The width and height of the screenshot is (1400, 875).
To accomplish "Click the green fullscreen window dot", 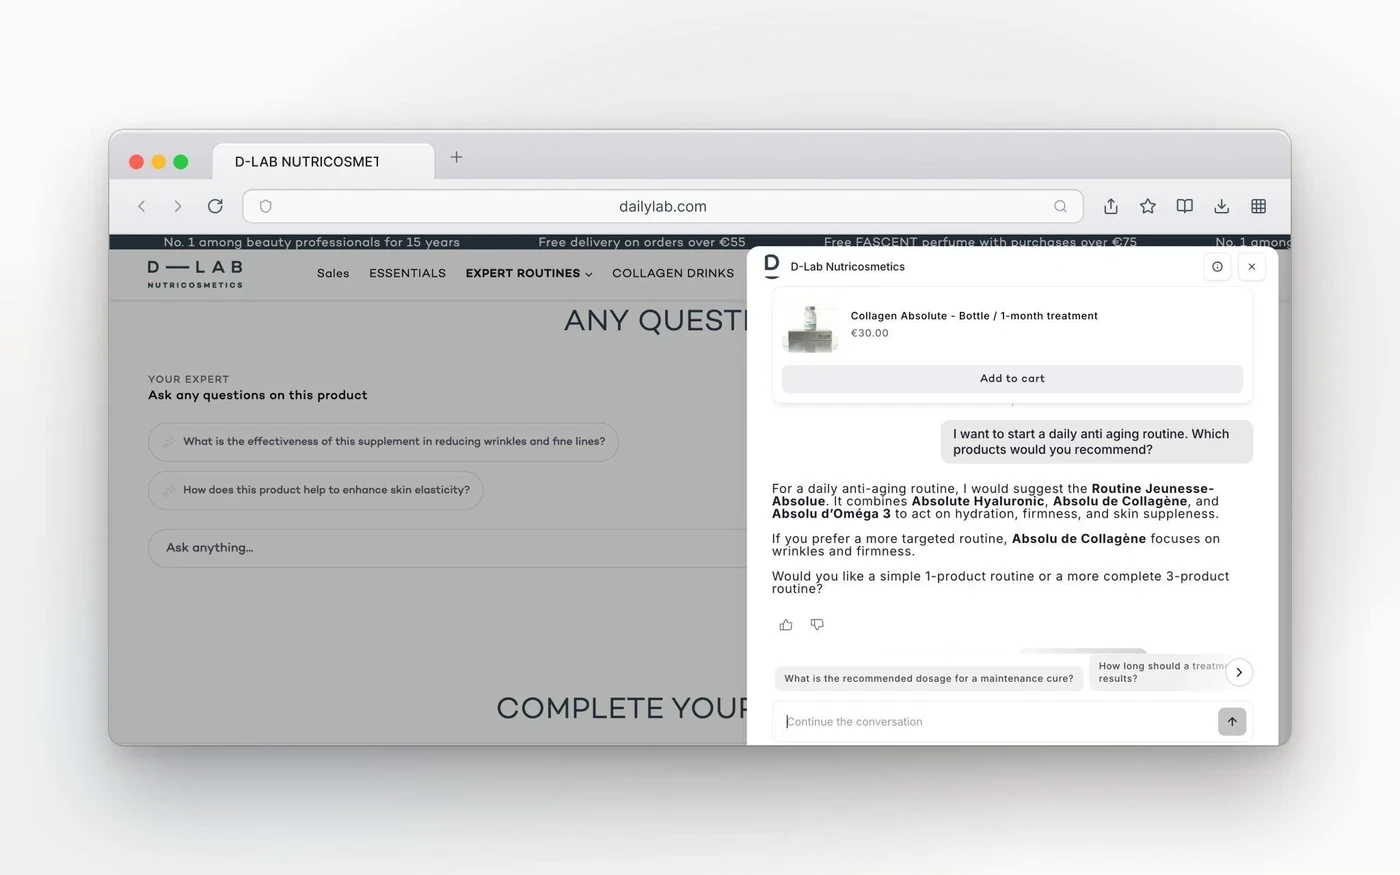I will tap(181, 162).
